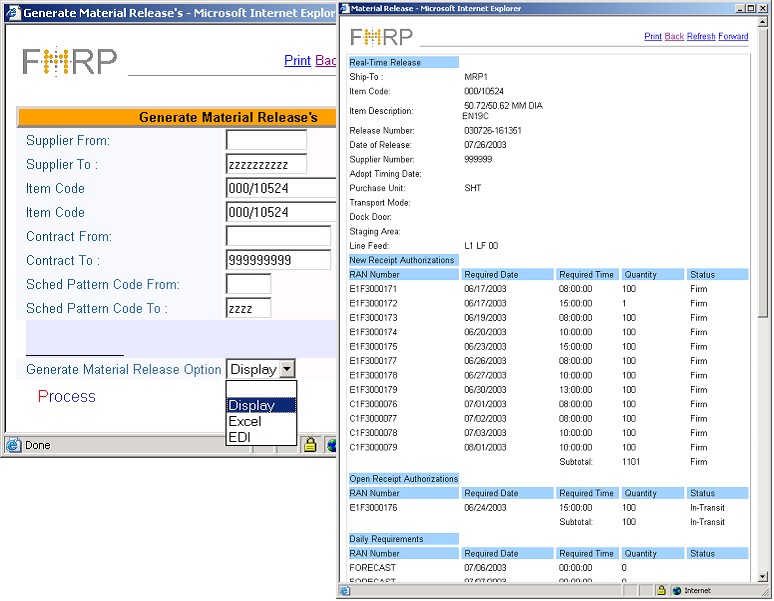
Task: Click Print link in Material Release window
Action: pyautogui.click(x=653, y=36)
